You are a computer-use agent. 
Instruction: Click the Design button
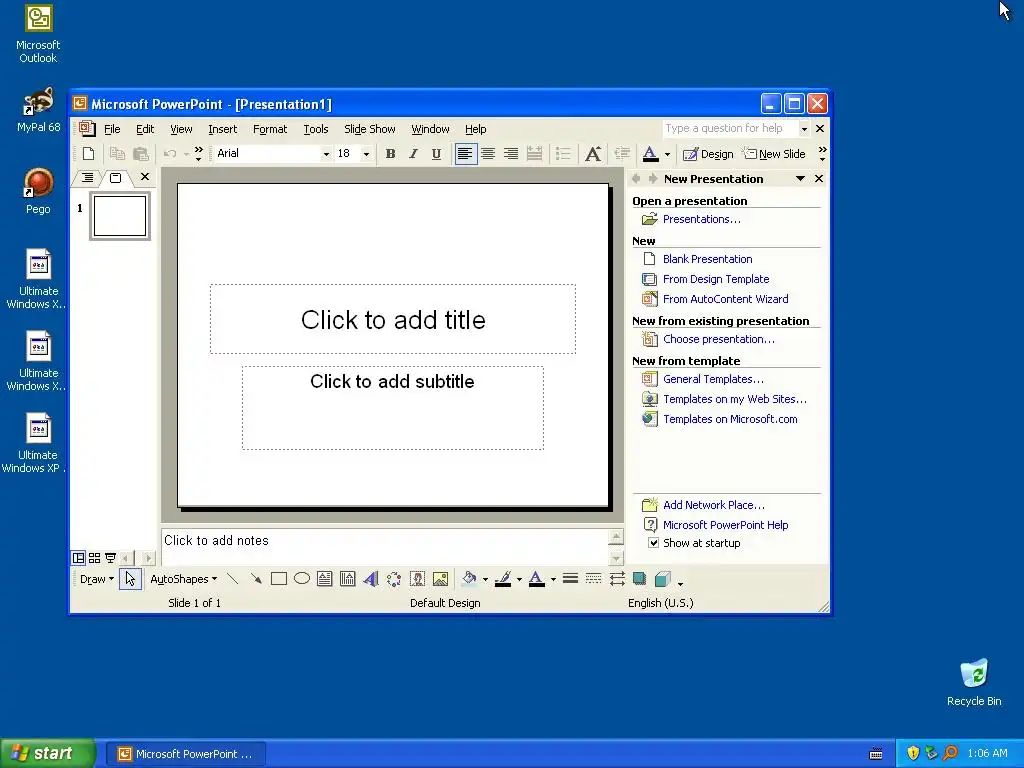[x=708, y=154]
